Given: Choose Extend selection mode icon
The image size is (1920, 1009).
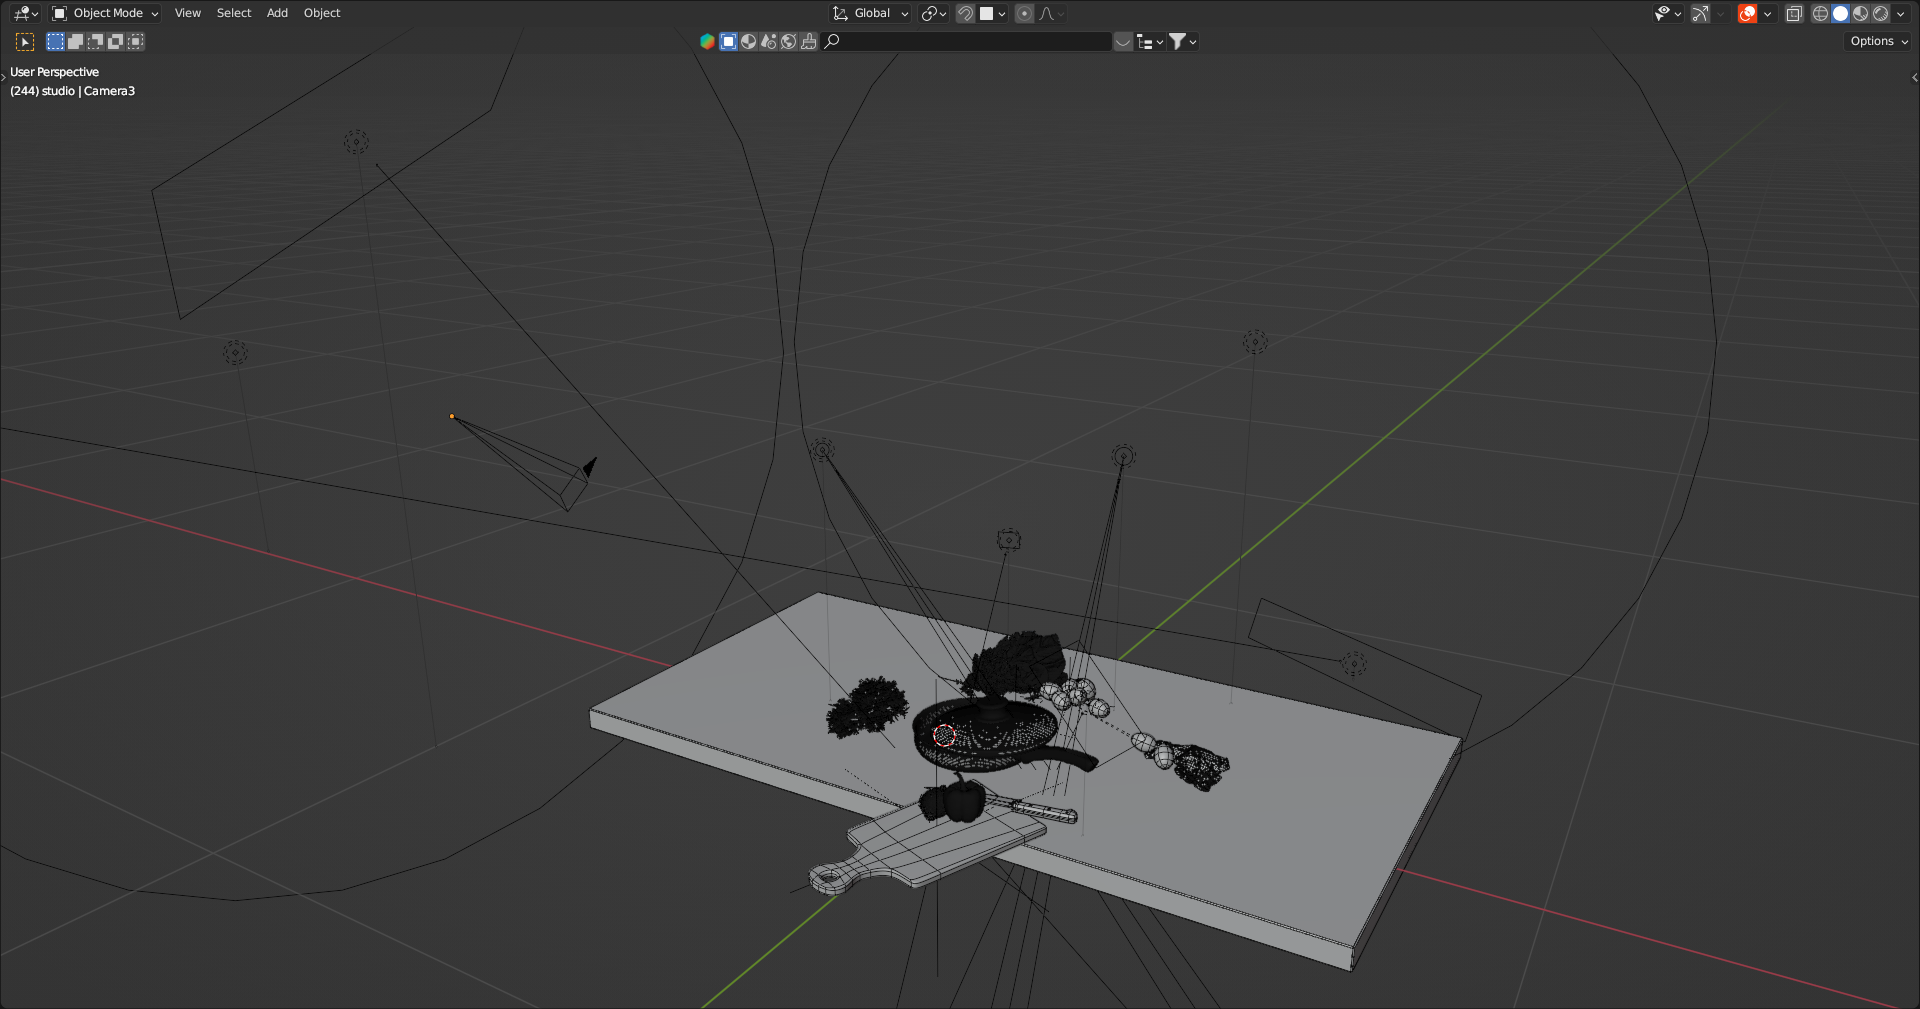Looking at the screenshot, I should 75,42.
